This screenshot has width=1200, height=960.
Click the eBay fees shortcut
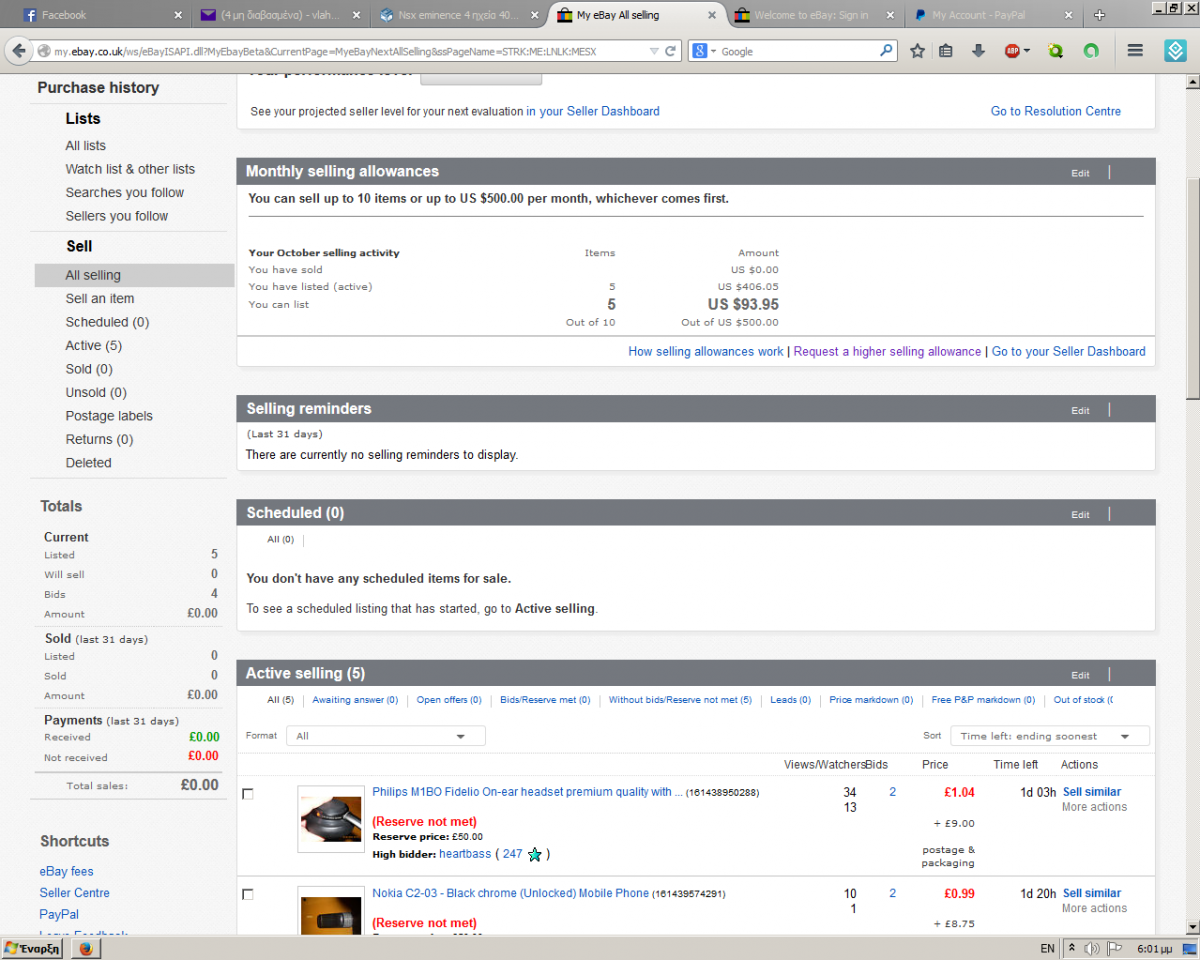point(67,871)
